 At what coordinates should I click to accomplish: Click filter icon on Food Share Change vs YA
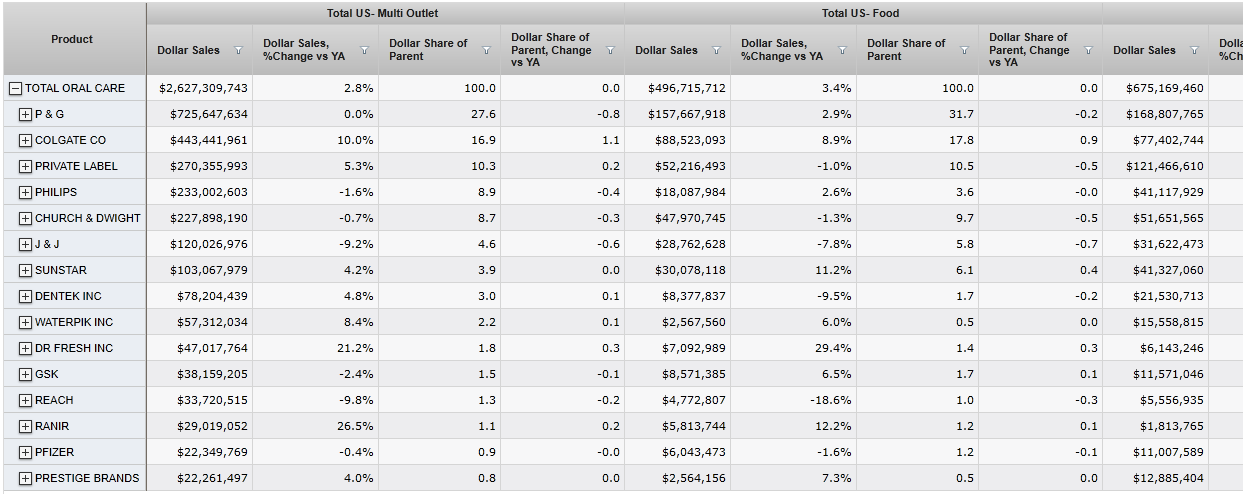[1090, 50]
